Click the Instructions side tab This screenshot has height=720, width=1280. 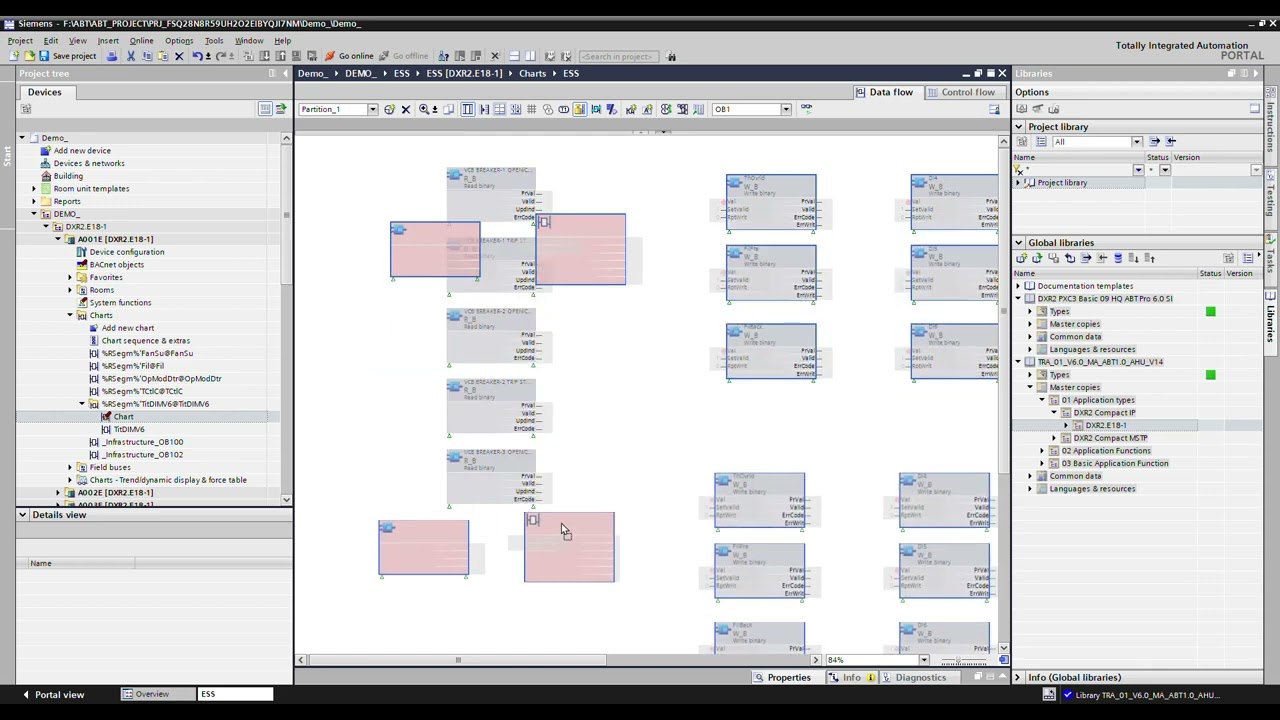click(1271, 125)
